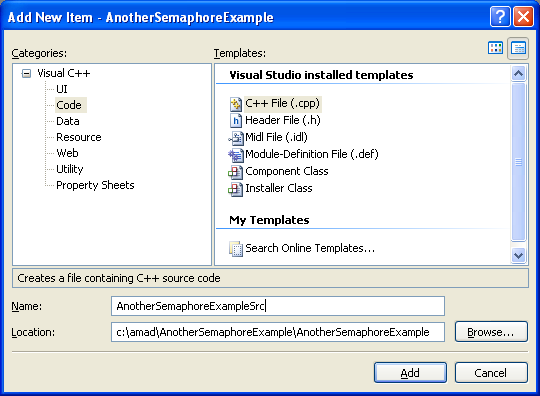Click the Add button

click(x=410, y=373)
